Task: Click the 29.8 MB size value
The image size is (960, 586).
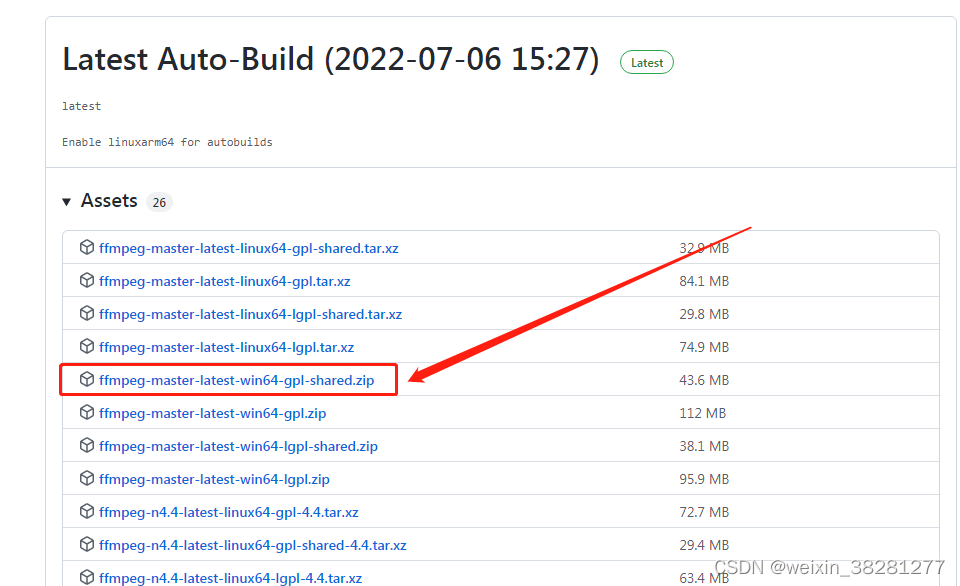Action: click(704, 314)
